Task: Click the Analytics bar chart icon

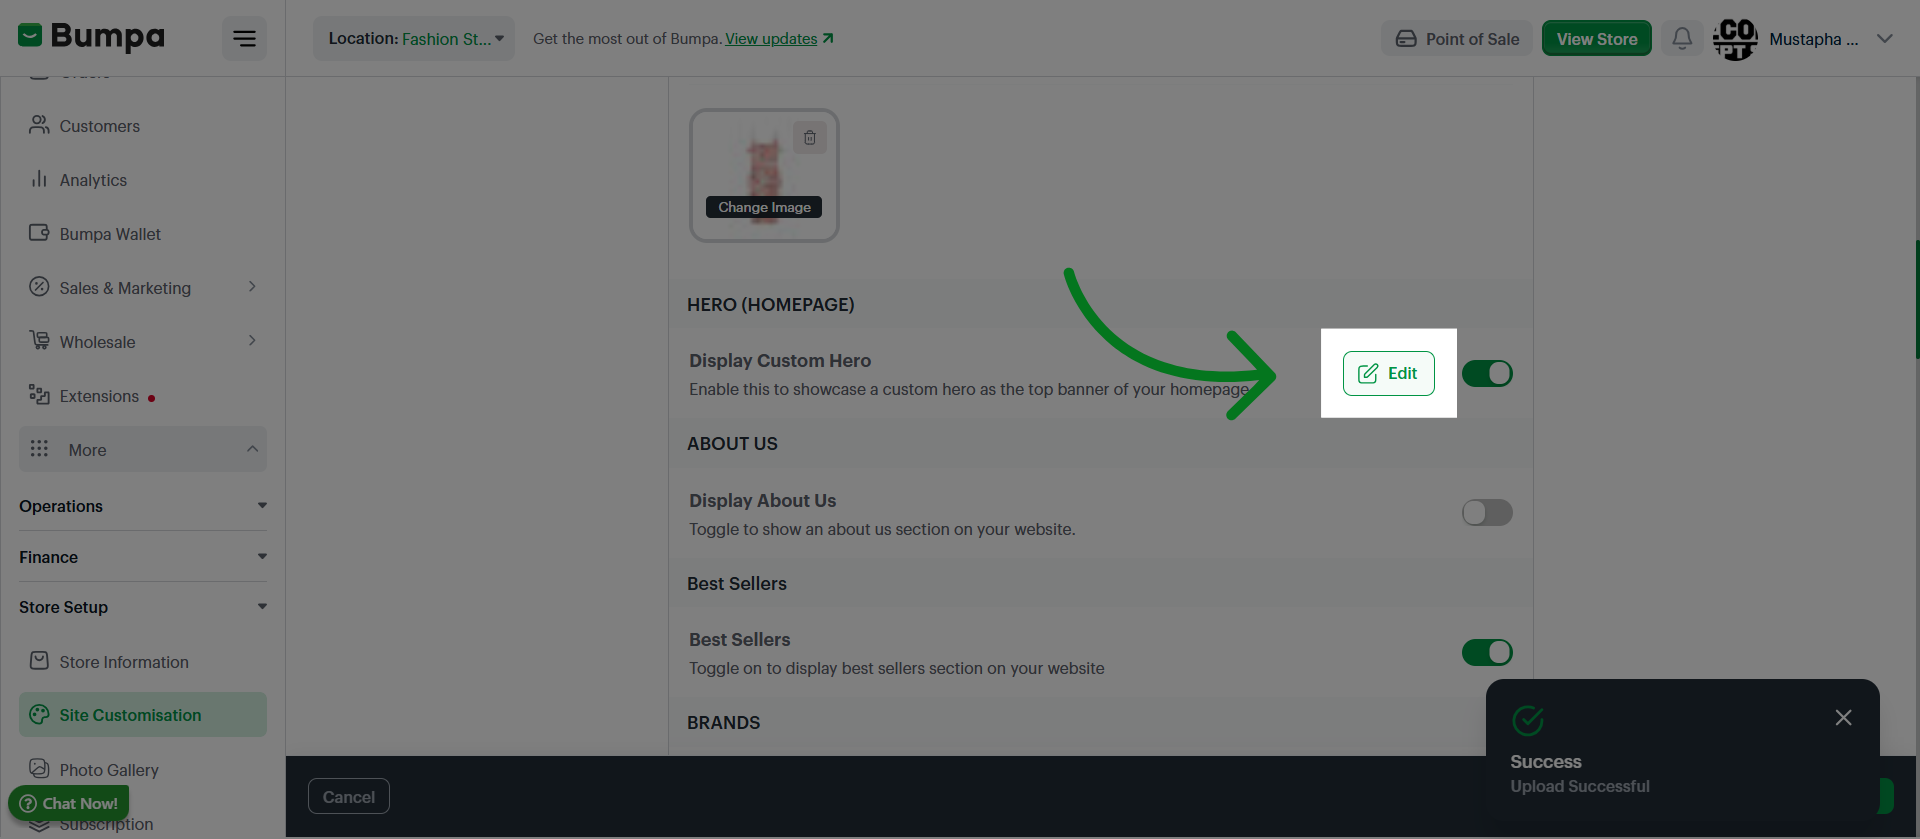Action: pos(39,179)
